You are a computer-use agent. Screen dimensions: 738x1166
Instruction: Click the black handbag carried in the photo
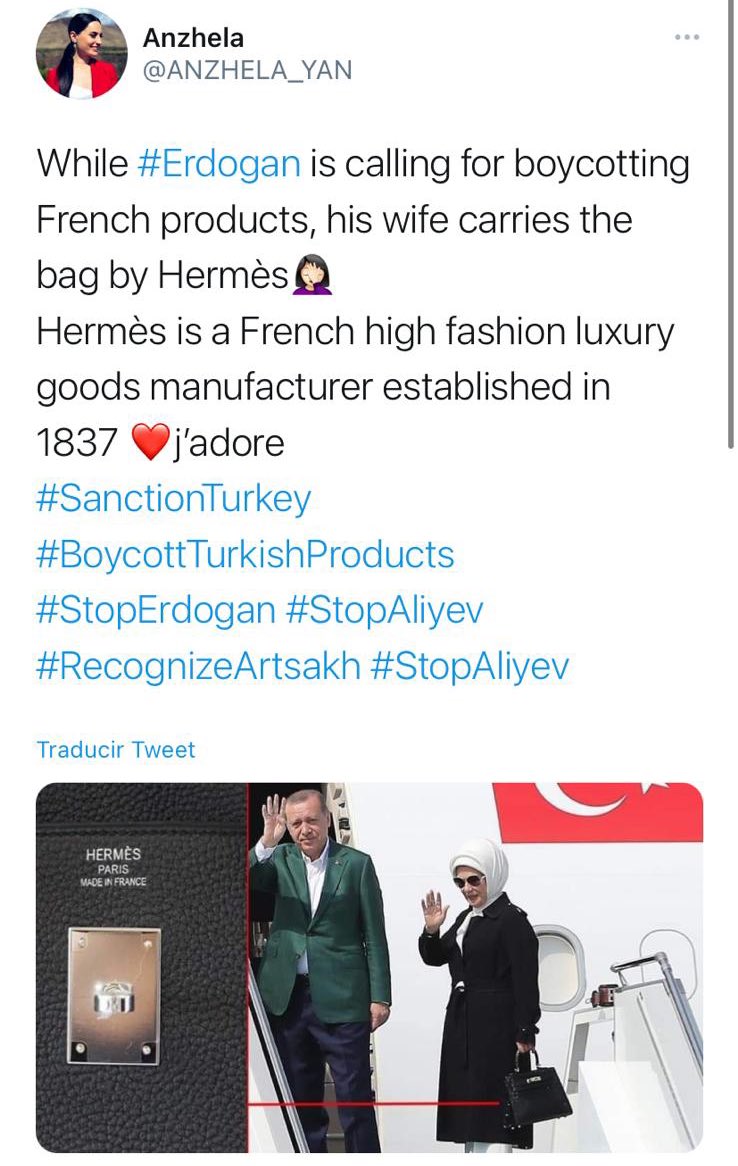pyautogui.click(x=536, y=1088)
